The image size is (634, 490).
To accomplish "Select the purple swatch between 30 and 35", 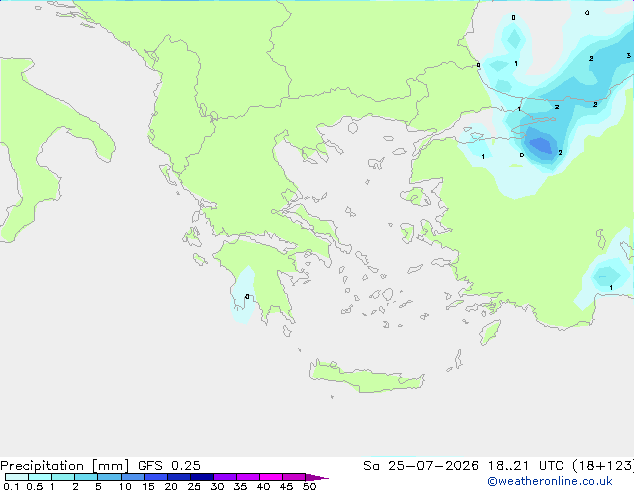I will 225,477.
